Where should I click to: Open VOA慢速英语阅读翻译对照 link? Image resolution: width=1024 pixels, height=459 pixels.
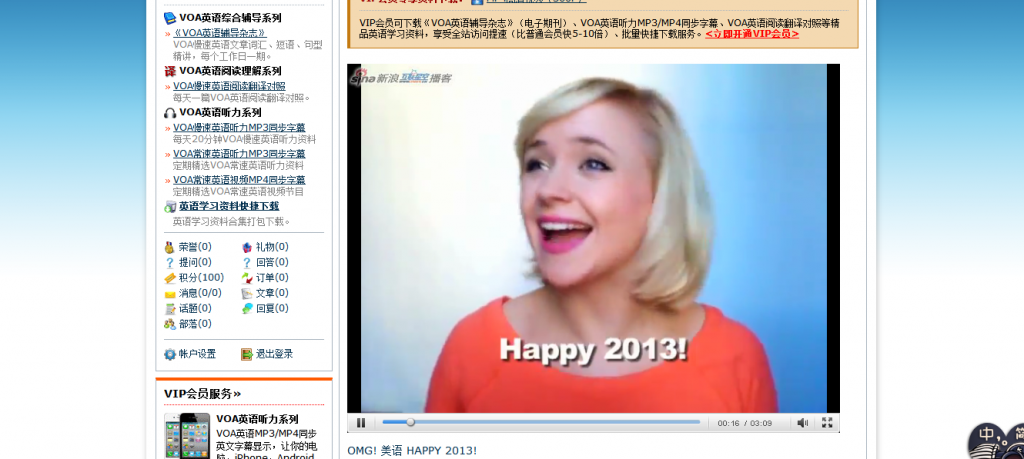(229, 86)
